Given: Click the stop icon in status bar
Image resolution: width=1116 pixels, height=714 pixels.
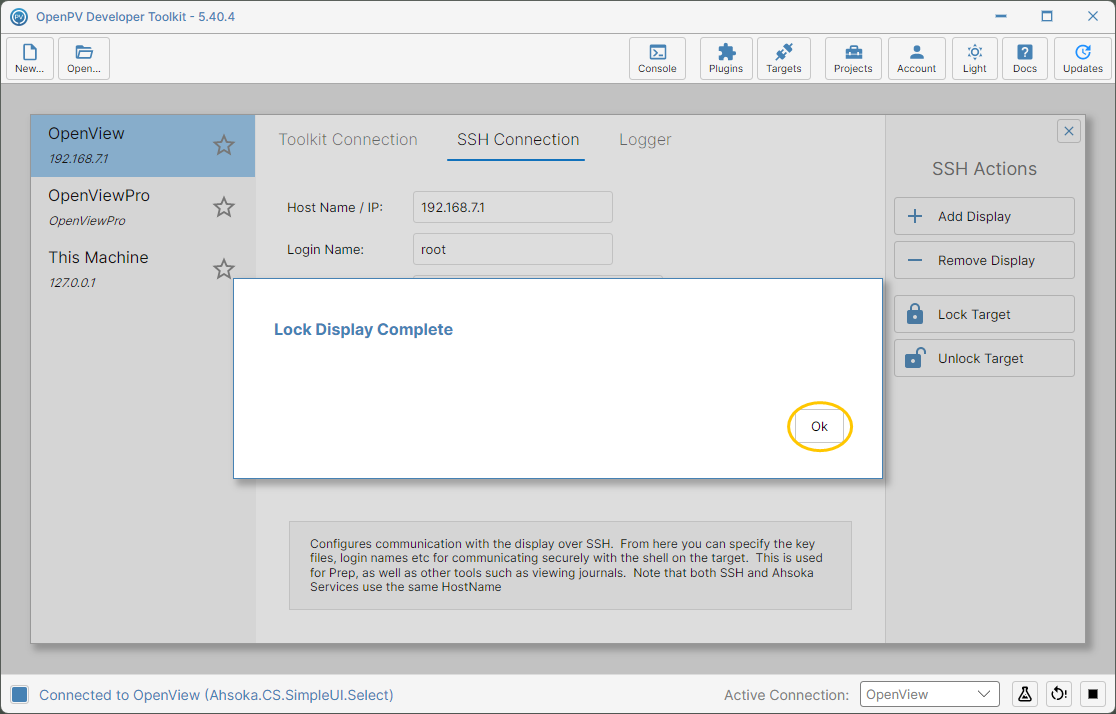Looking at the screenshot, I should pyautogui.click(x=1093, y=694).
